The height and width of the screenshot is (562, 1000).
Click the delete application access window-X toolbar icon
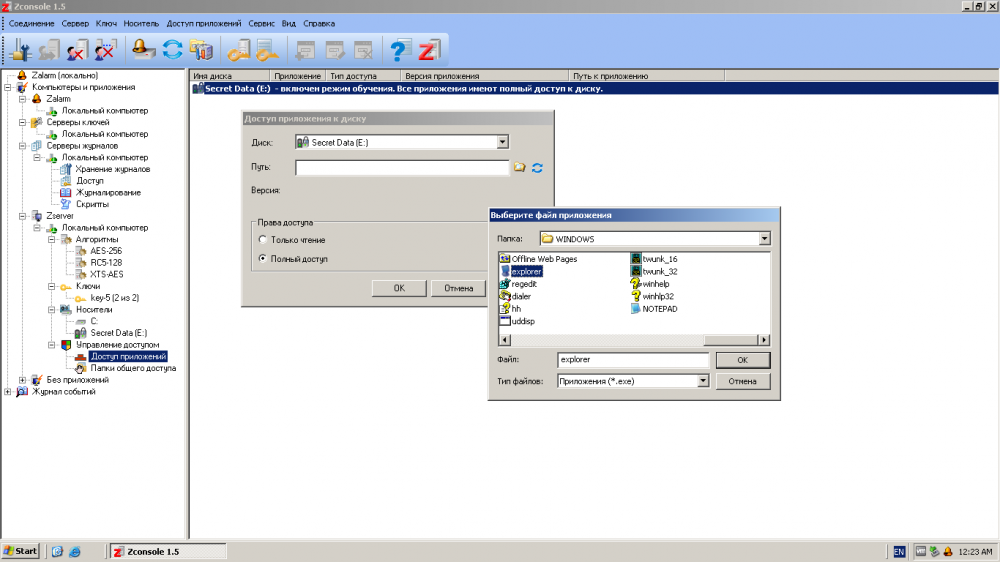click(x=363, y=50)
